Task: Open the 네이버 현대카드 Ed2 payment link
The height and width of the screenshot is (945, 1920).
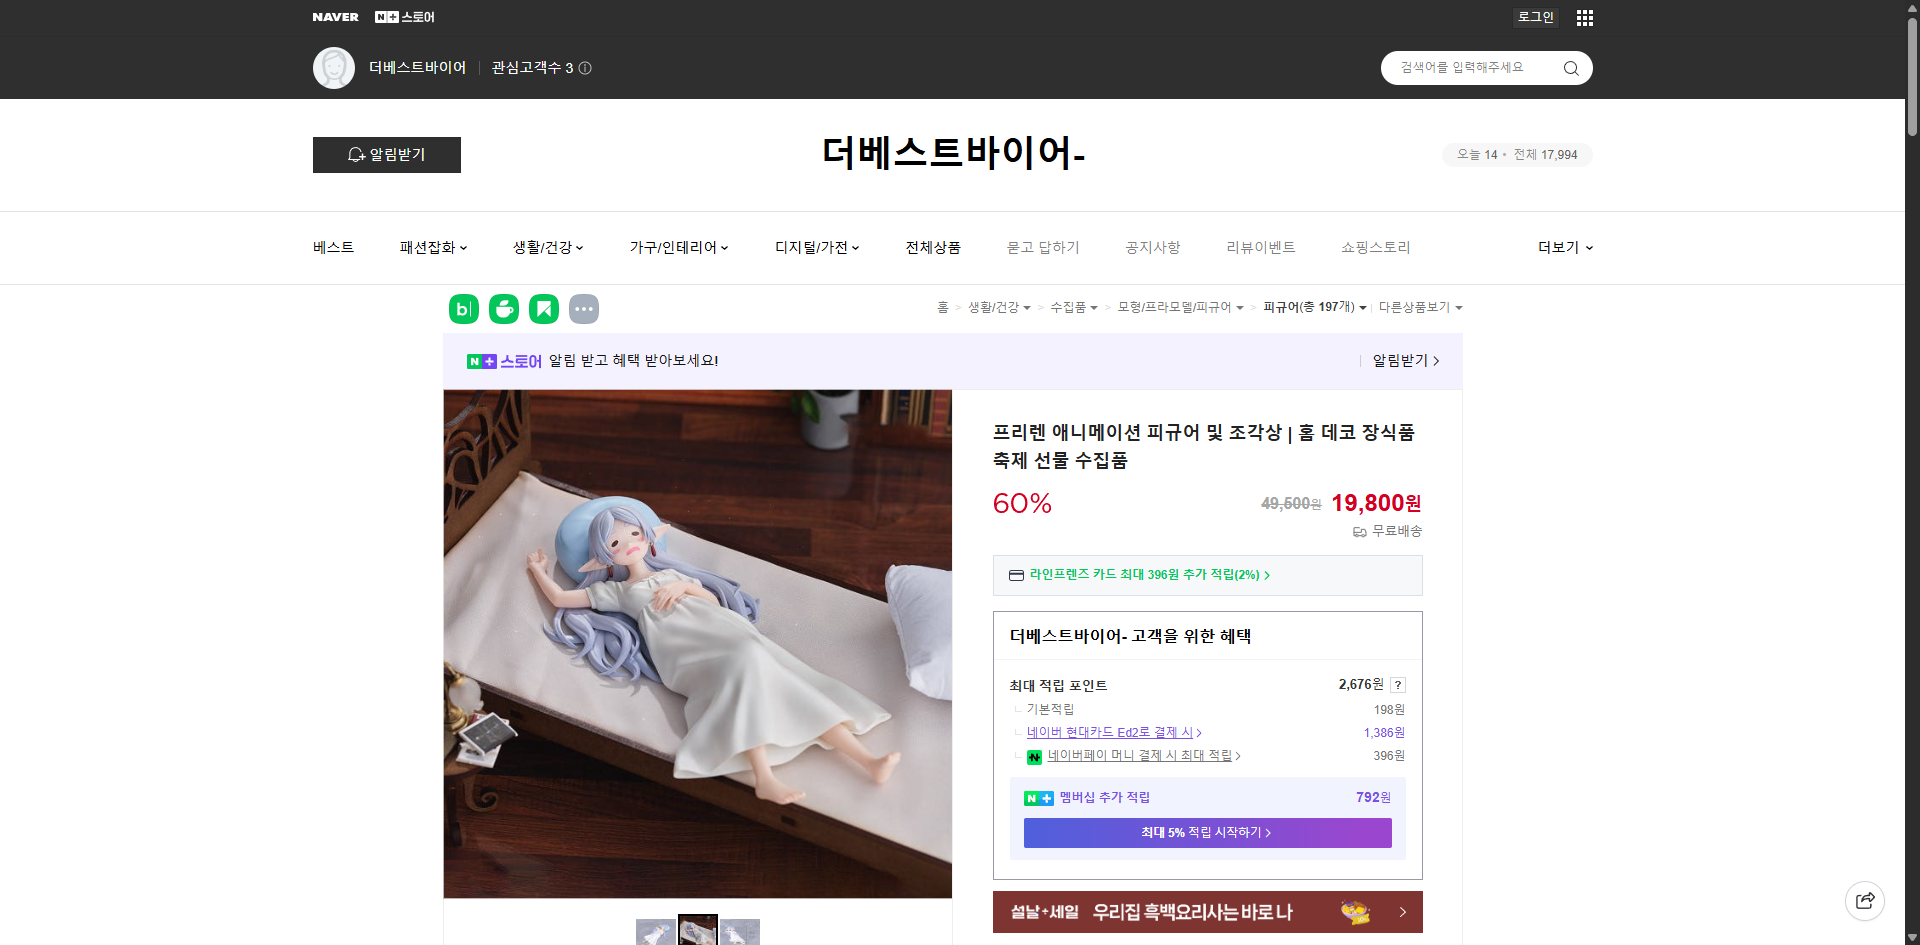Action: tap(1112, 732)
